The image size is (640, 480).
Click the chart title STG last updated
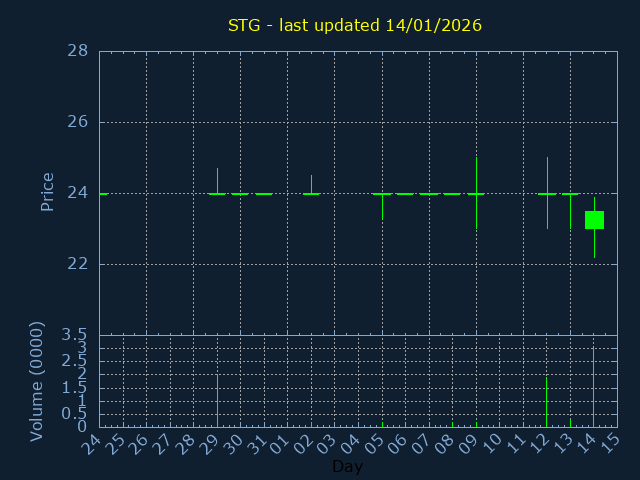tap(355, 25)
